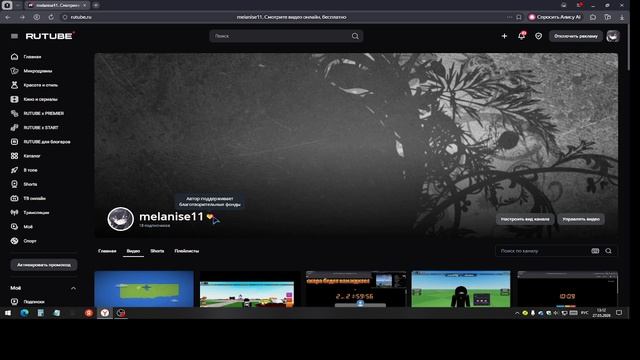Click channel search magnifier icon
The height and width of the screenshot is (360, 640).
pos(609,251)
